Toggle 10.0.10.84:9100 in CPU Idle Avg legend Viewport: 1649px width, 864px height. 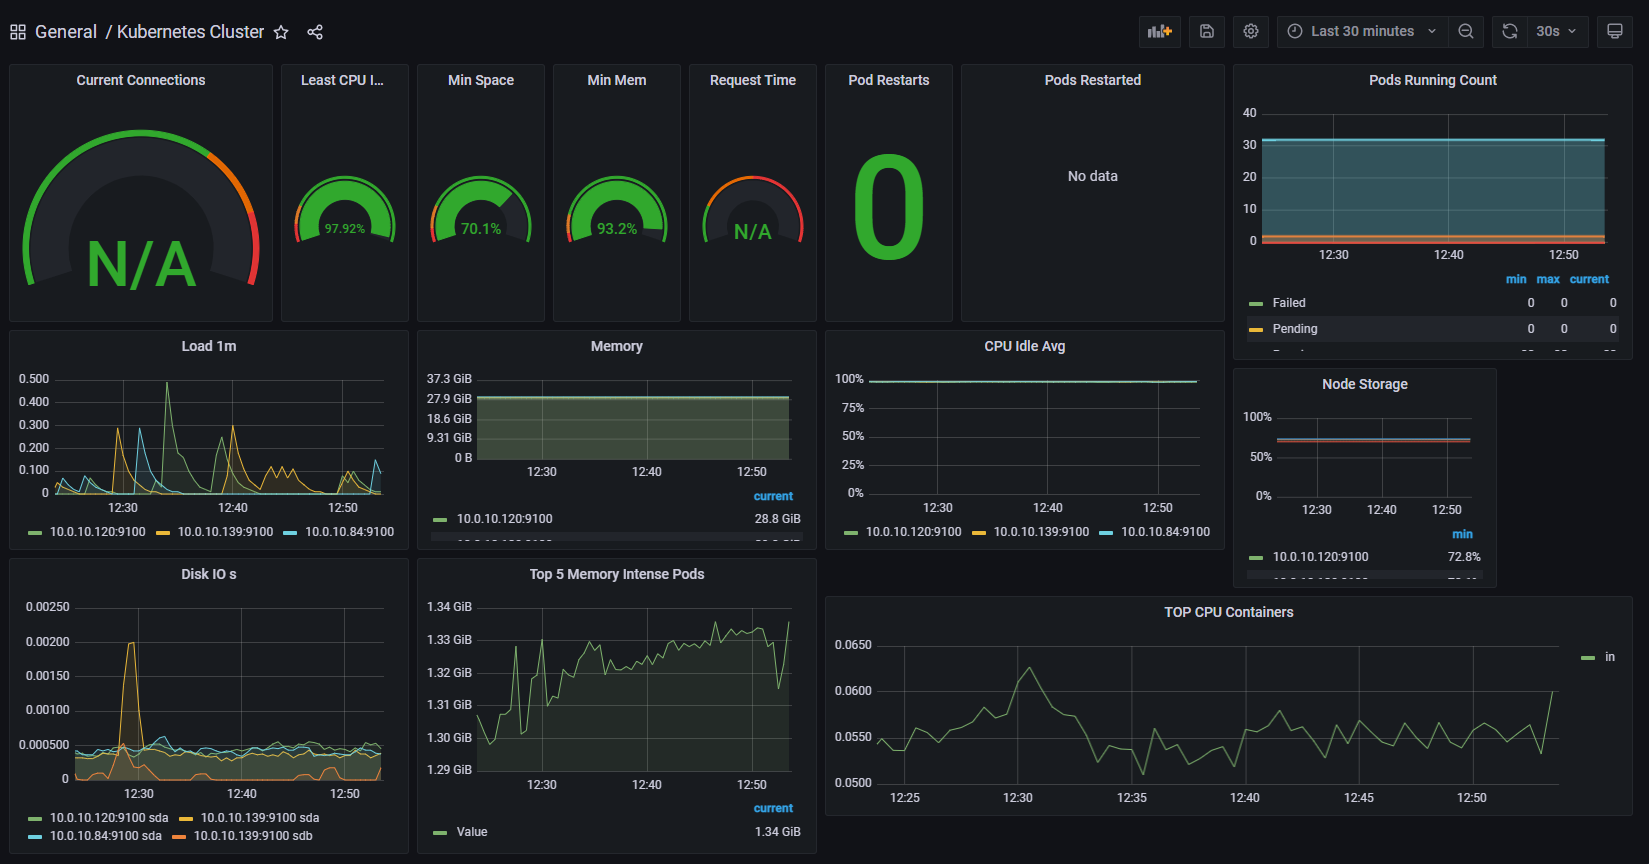(1166, 532)
